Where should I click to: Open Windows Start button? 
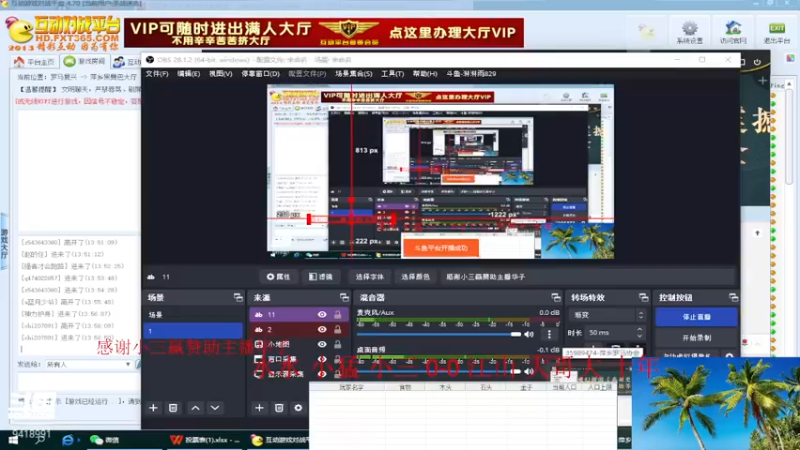(13, 440)
